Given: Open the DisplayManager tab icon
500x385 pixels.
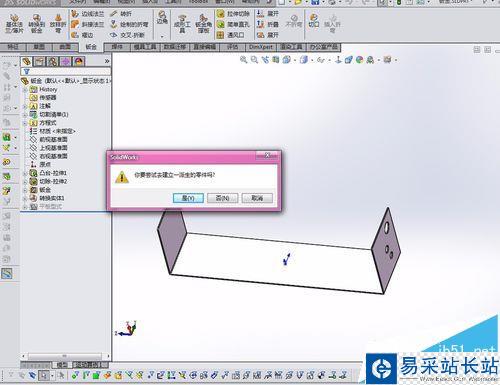Looking at the screenshot, I should 79,61.
